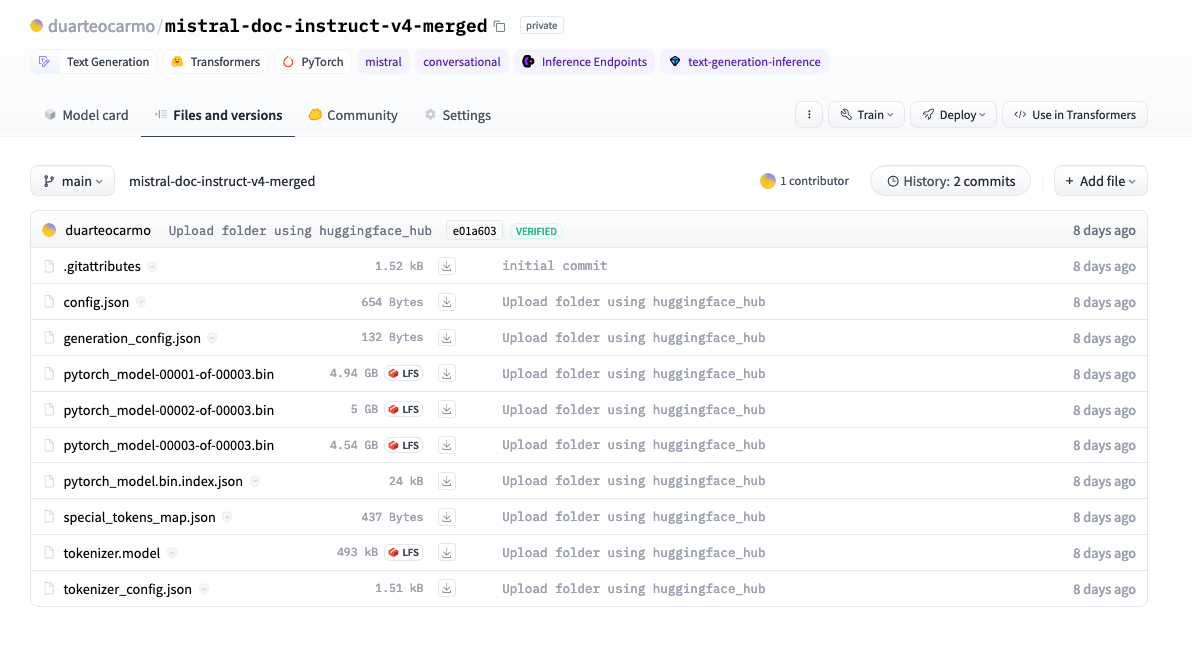
Task: Click the Use in Transformers button
Action: click(x=1075, y=115)
